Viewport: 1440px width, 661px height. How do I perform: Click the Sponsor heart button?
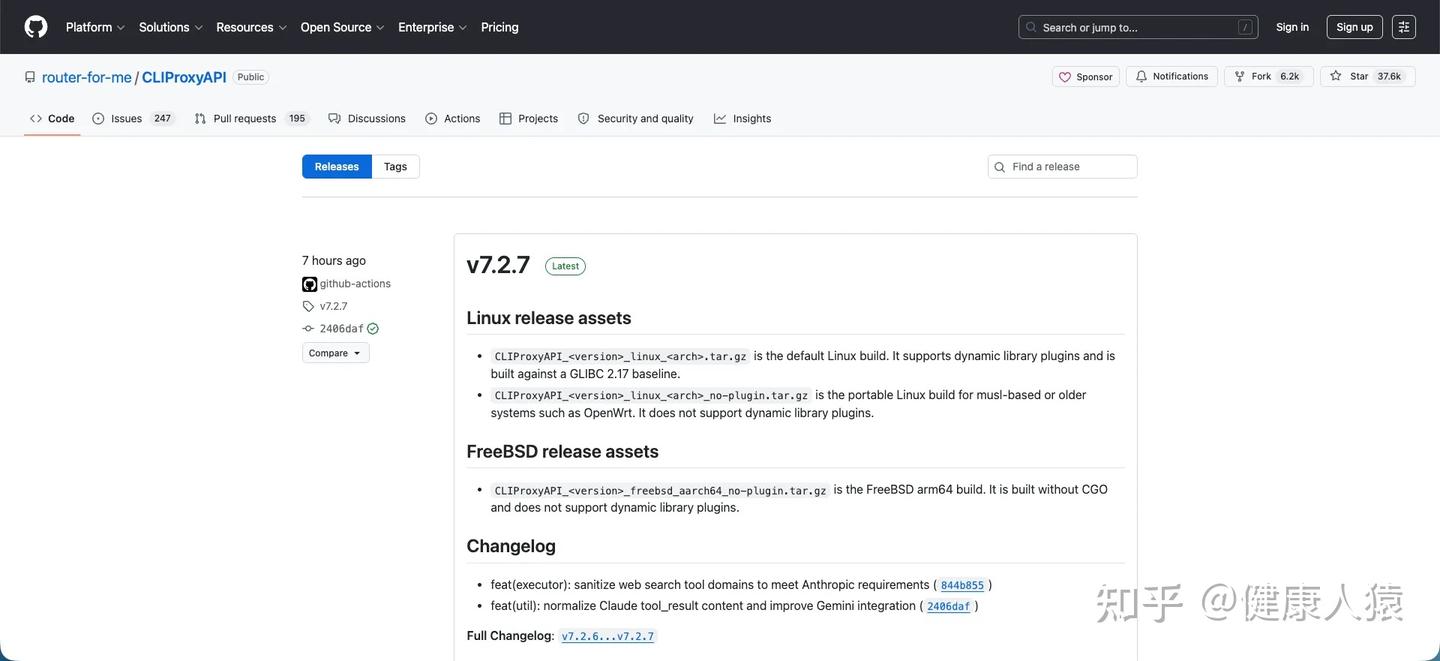tap(1086, 77)
